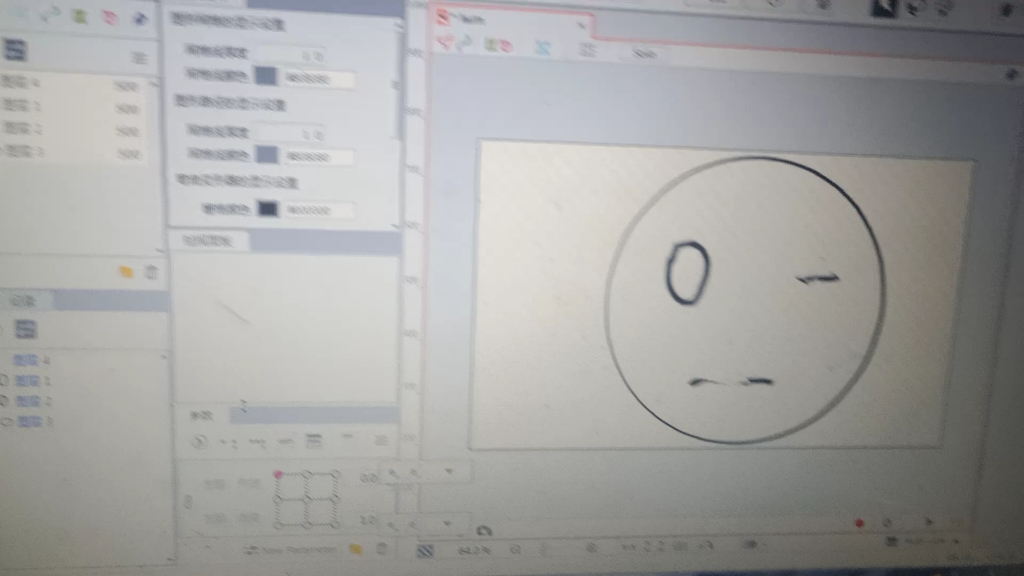Select the upper-left list row numbered 2
Viewport: 1024px width, 576px height.
(x=72, y=130)
